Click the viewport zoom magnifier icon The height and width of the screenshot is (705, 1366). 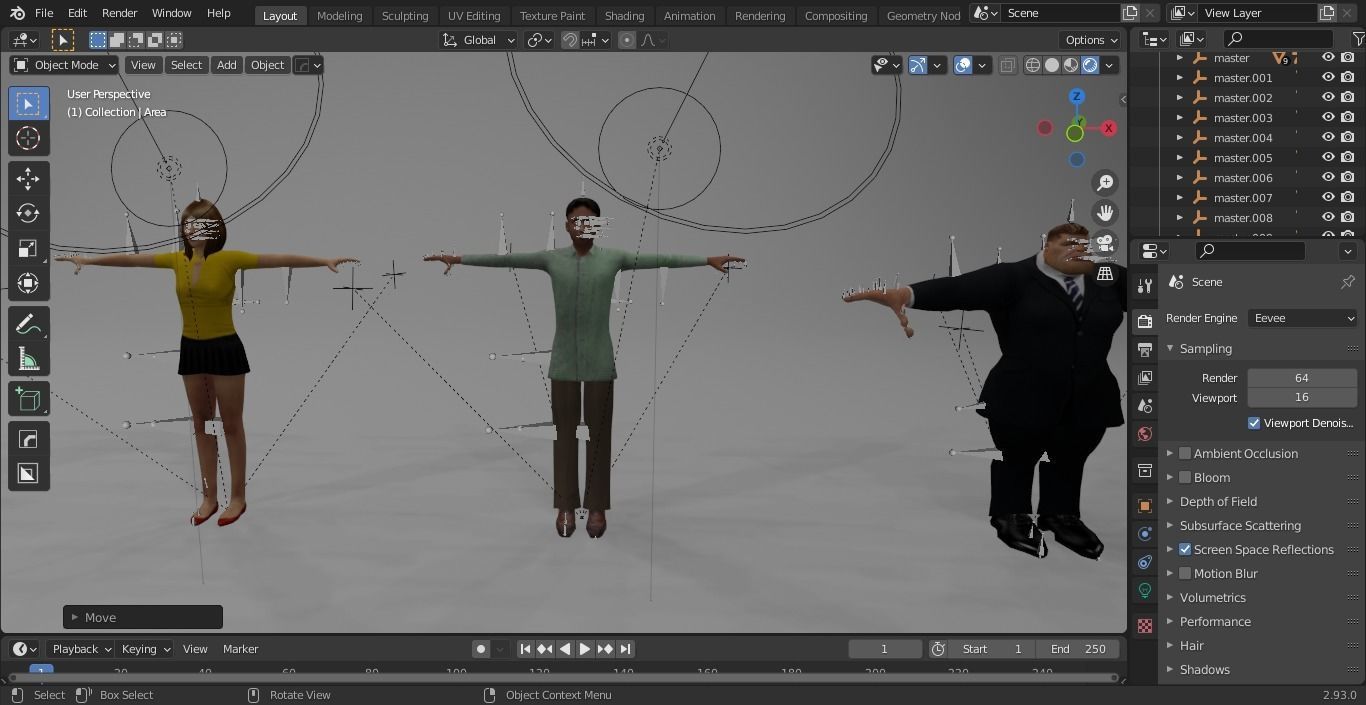1105,182
